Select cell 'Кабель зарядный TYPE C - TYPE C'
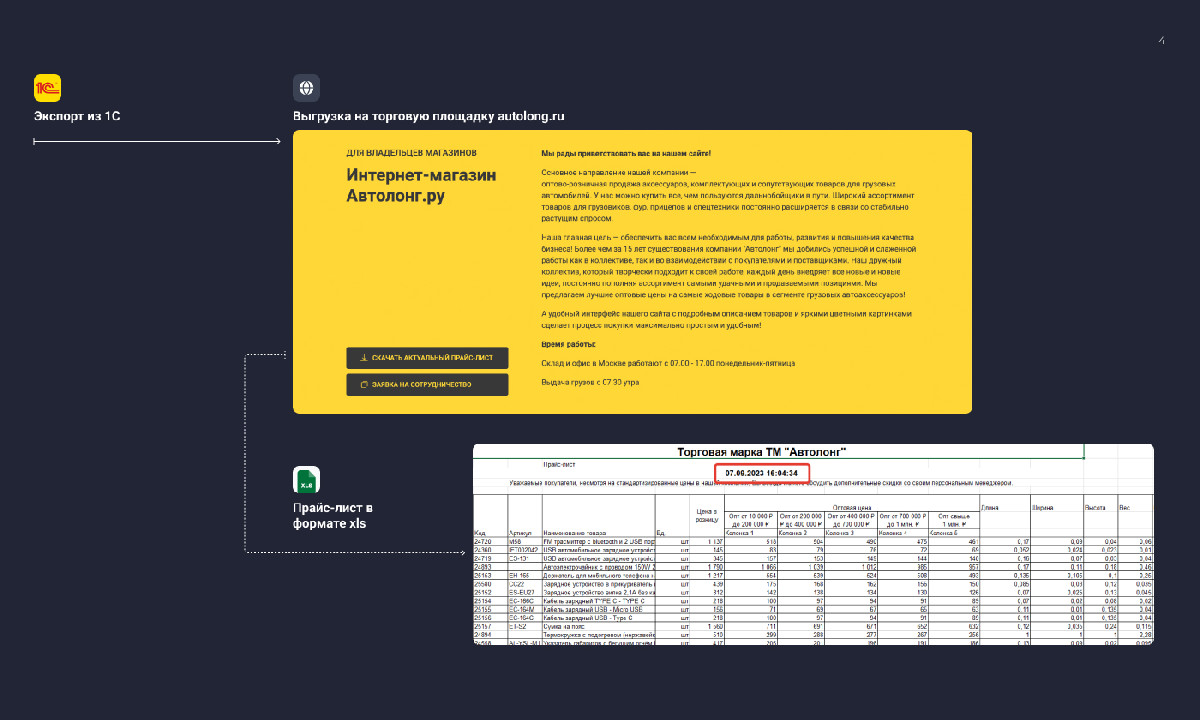 click(x=599, y=601)
